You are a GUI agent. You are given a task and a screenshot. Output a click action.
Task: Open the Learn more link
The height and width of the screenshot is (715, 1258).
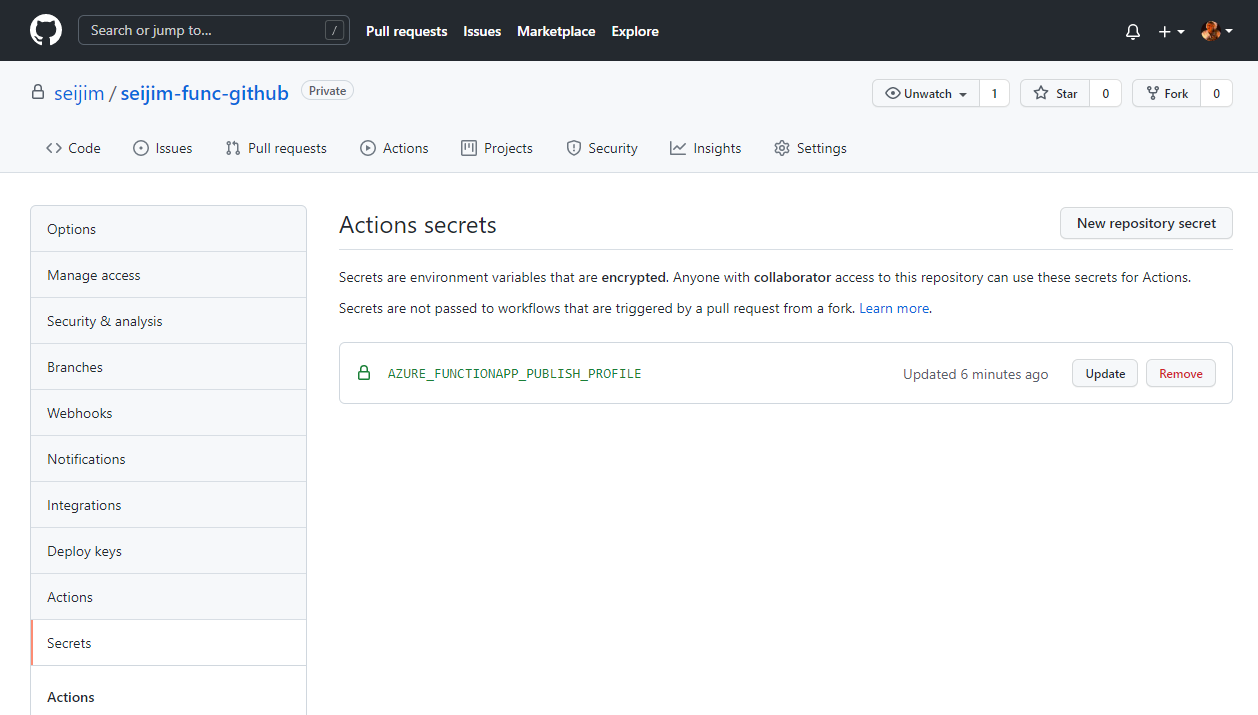(893, 308)
